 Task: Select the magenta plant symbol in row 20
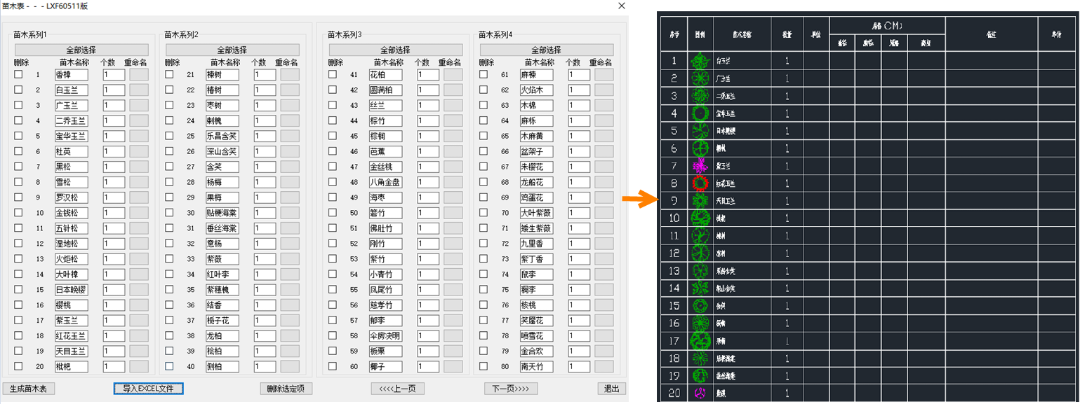700,392
